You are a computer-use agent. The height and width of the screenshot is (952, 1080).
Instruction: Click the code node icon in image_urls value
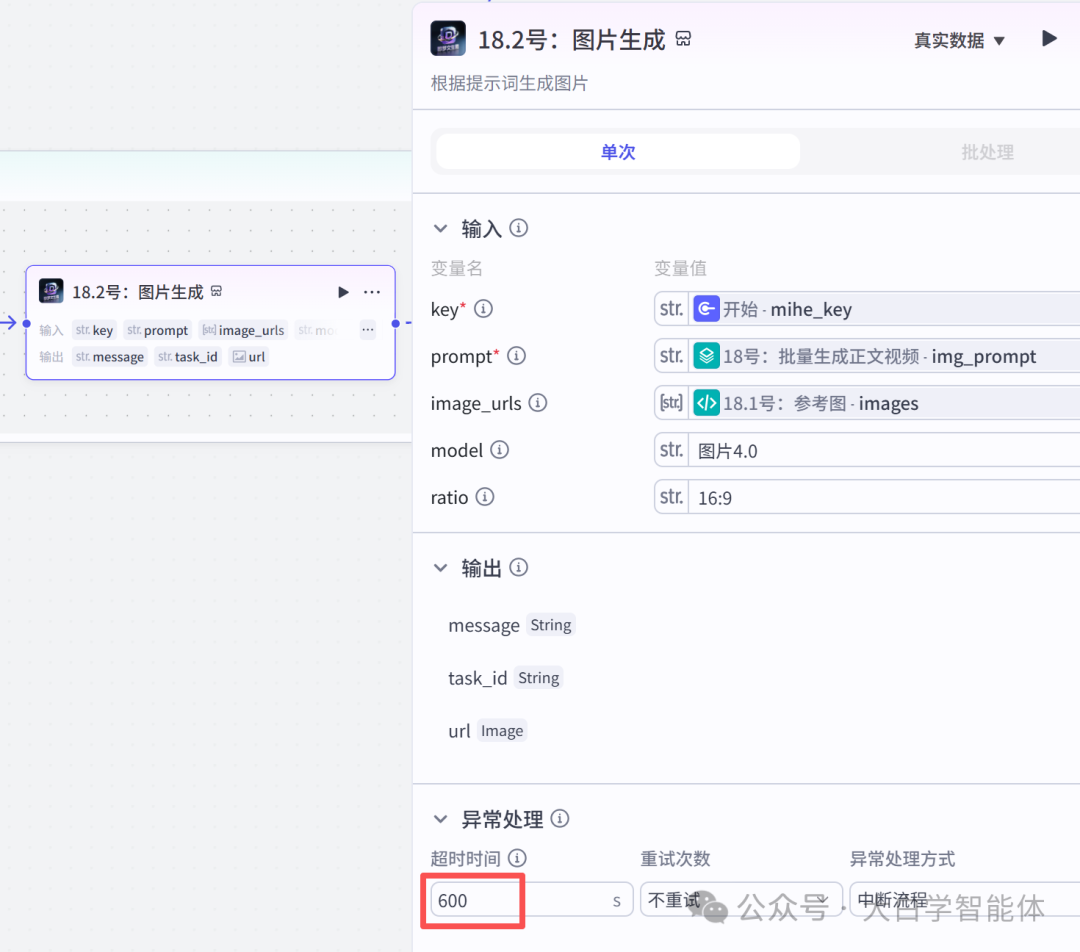tap(706, 403)
